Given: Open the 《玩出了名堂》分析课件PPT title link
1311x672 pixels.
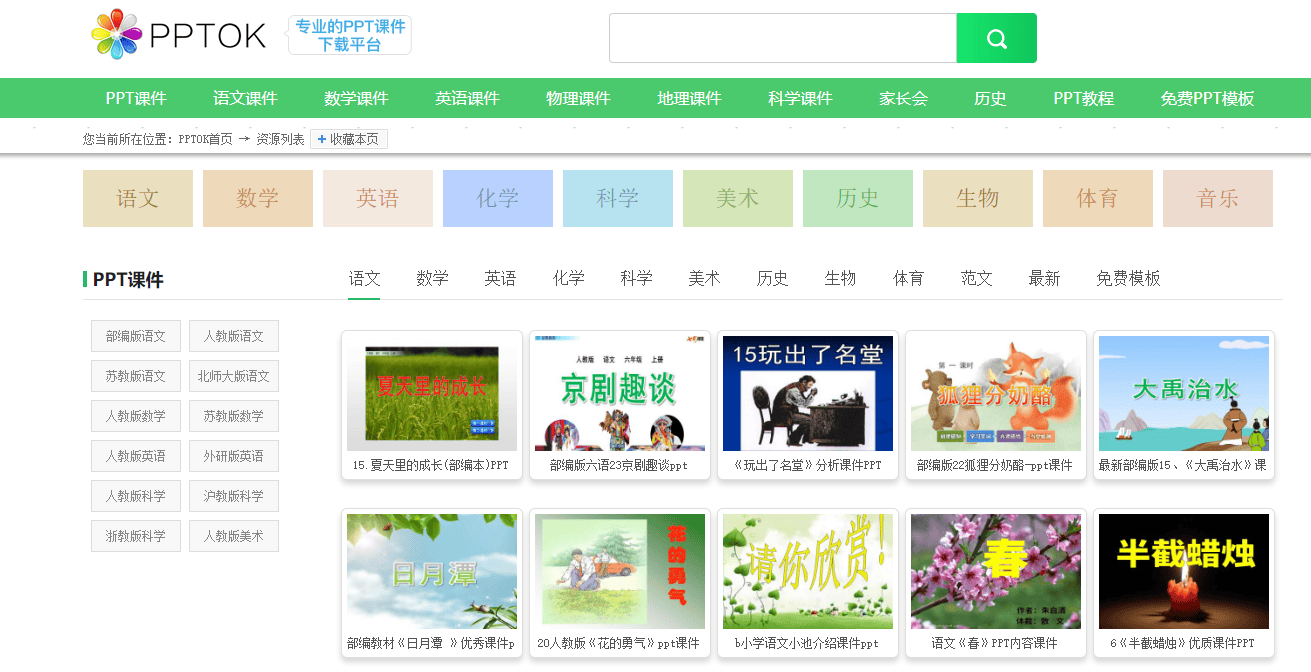Looking at the screenshot, I should click(x=807, y=465).
